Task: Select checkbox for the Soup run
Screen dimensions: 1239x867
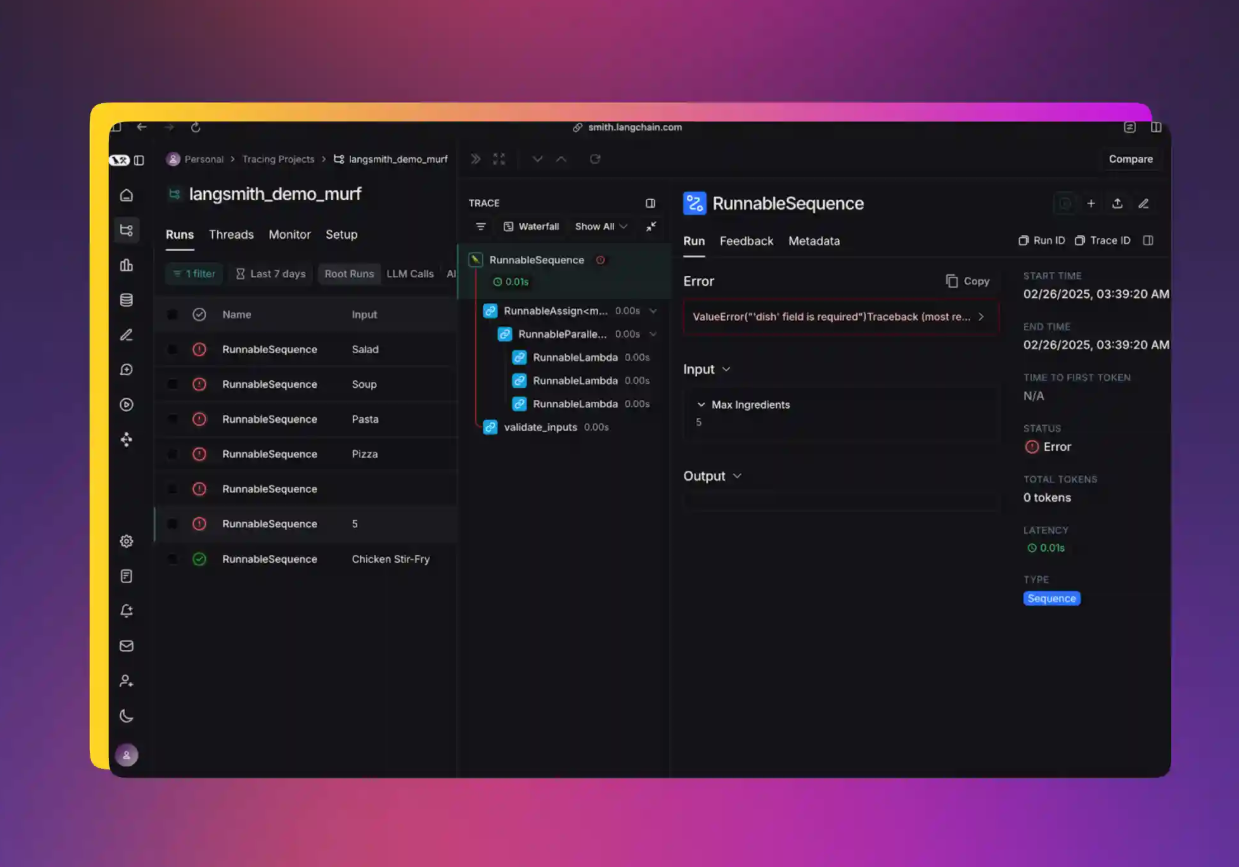Action: 172,385
